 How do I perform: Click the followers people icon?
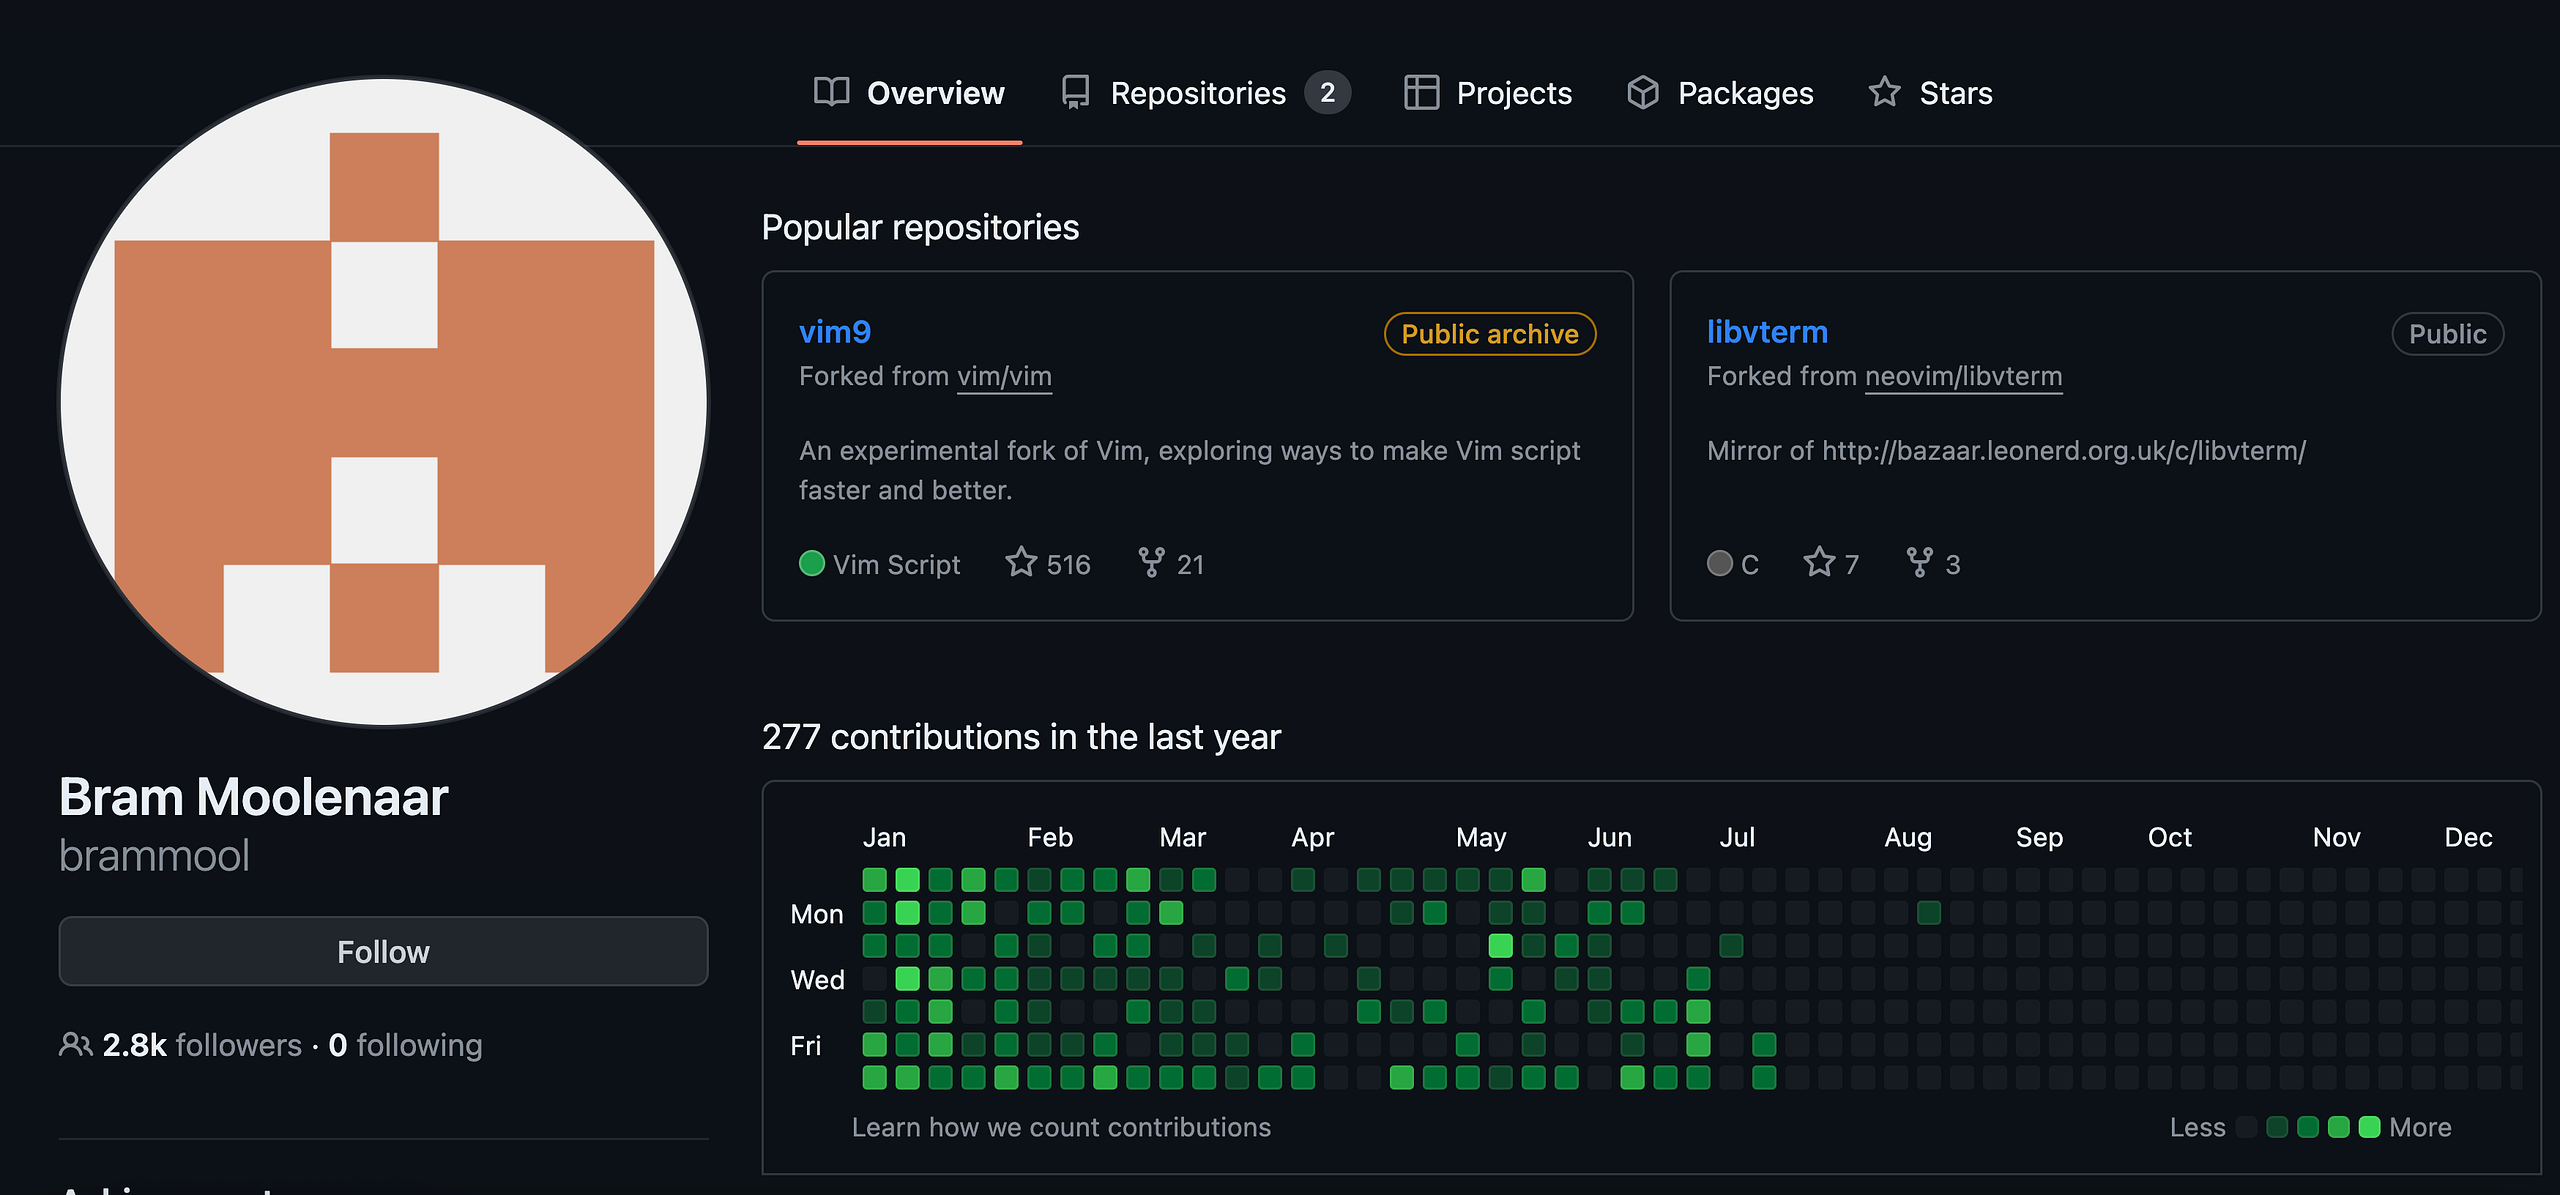[75, 1045]
